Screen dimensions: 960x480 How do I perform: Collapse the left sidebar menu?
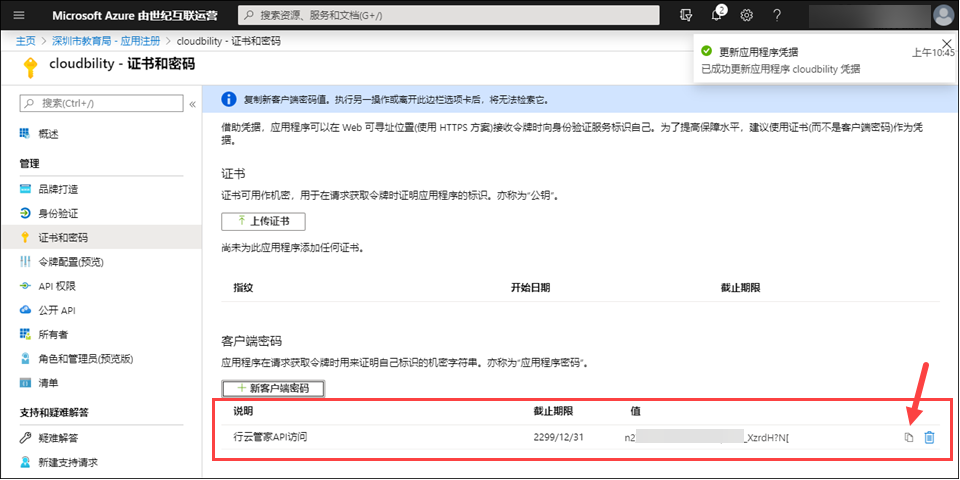point(192,103)
